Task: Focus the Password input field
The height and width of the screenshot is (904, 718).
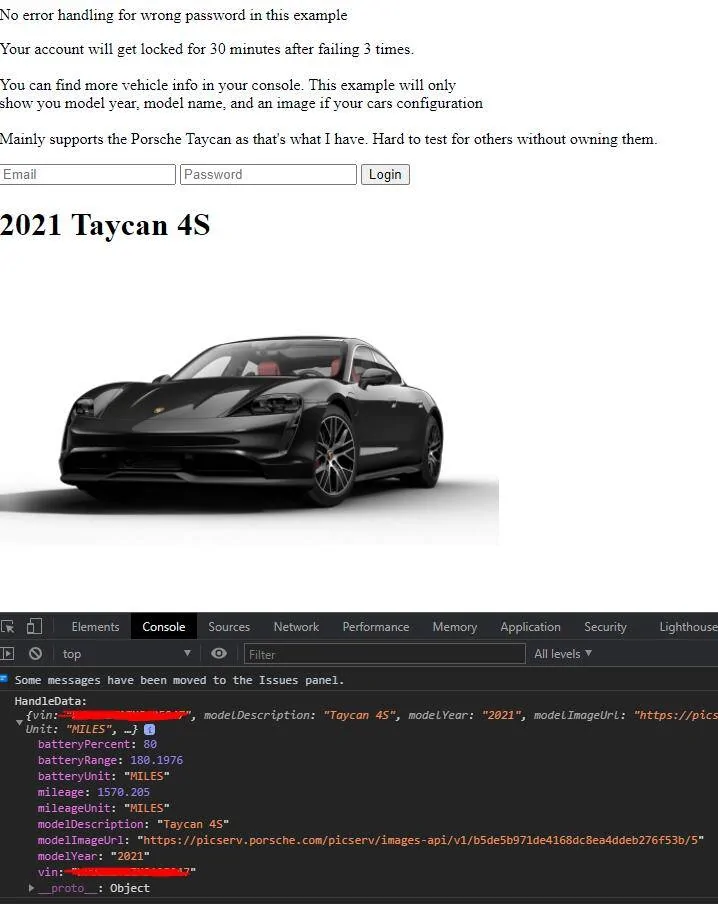Action: pos(268,175)
